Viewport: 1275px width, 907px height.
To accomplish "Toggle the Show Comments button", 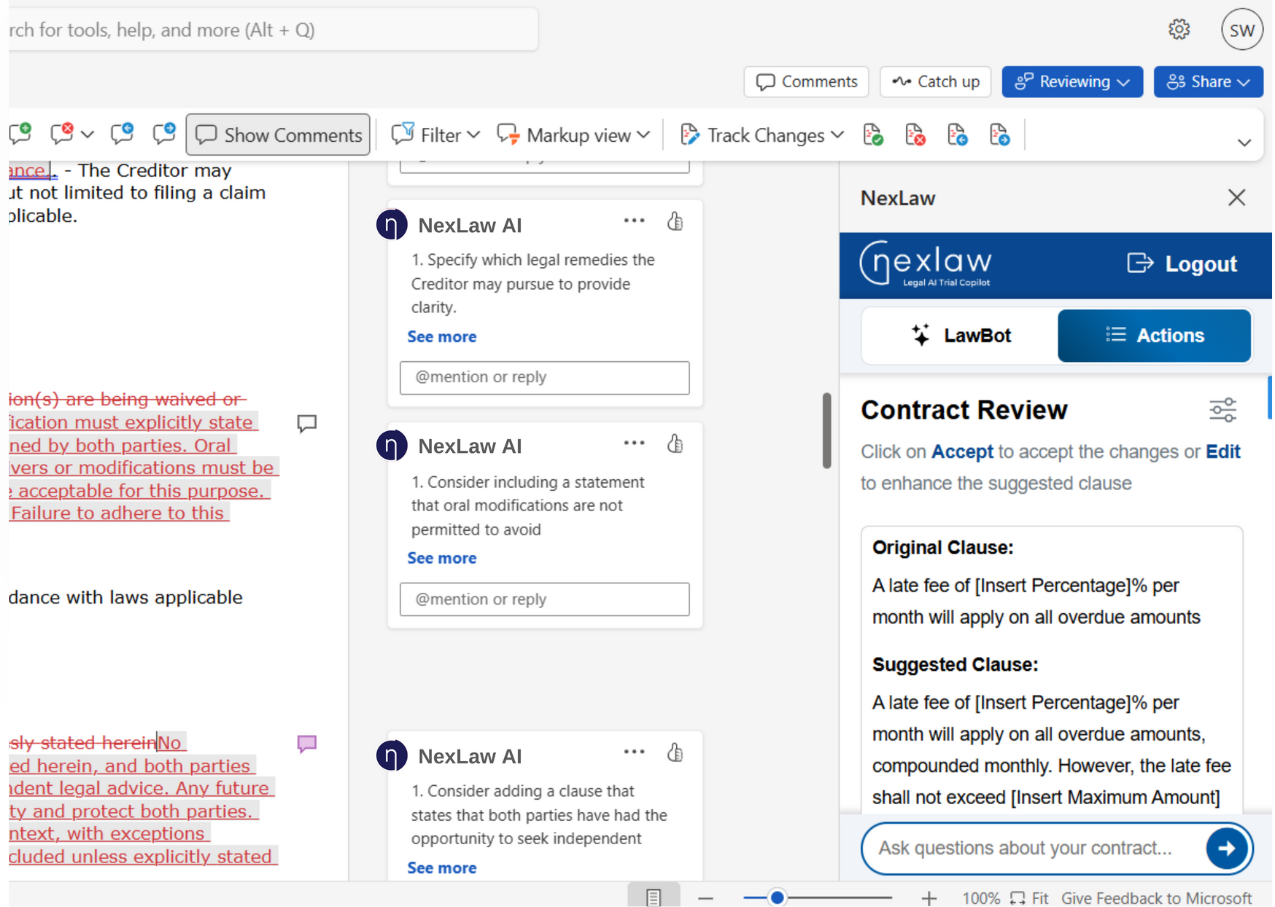I will click(x=278, y=135).
